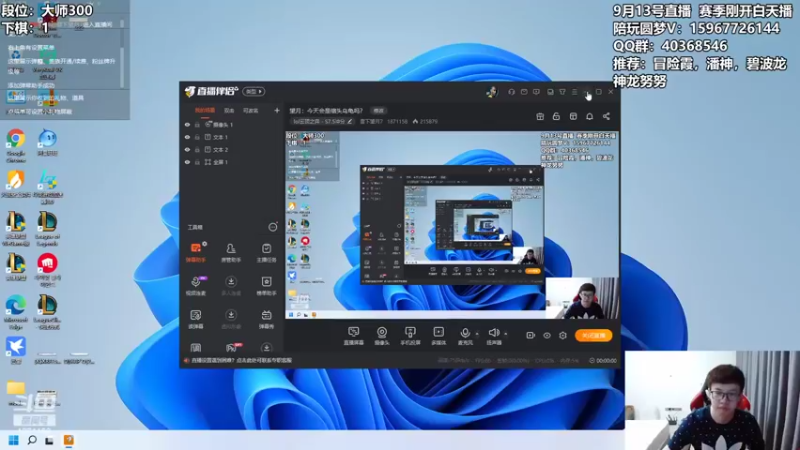Lock the 全屏 1 layer
This screenshot has height=450, width=800.
pyautogui.click(x=197, y=162)
